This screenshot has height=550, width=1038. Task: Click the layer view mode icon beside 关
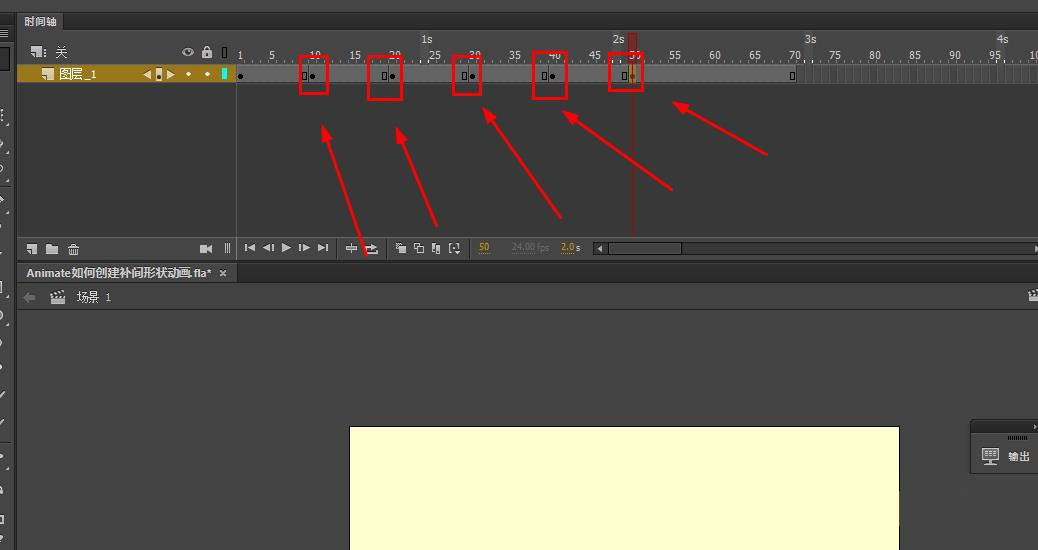pos(38,52)
